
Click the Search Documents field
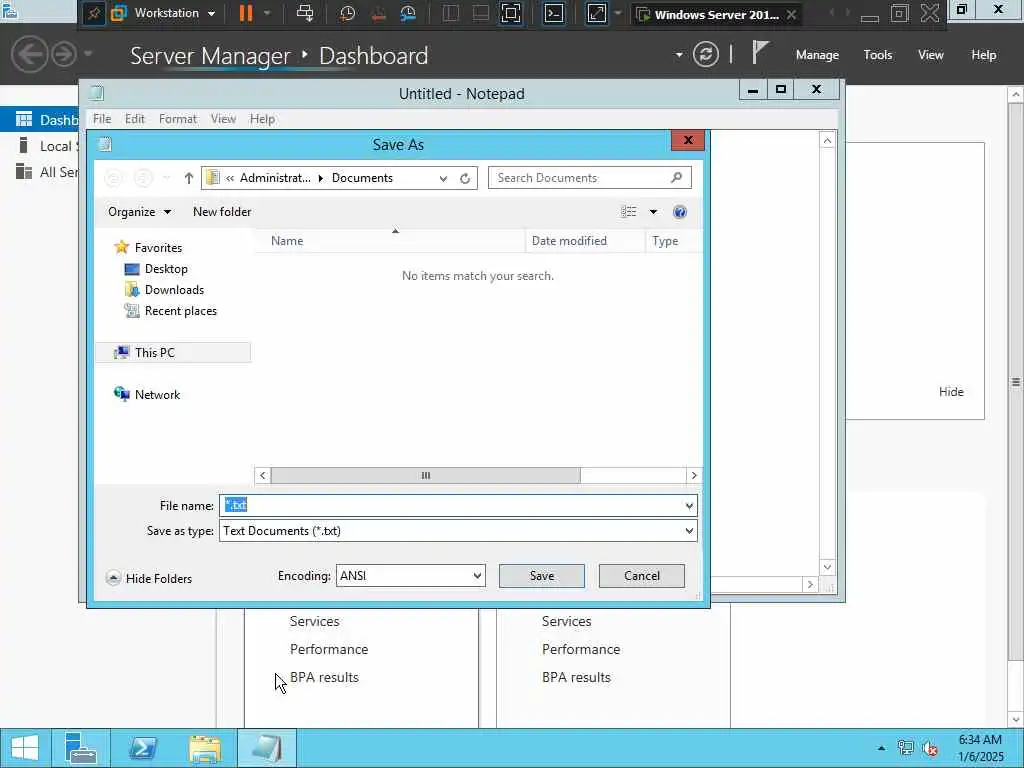point(589,178)
